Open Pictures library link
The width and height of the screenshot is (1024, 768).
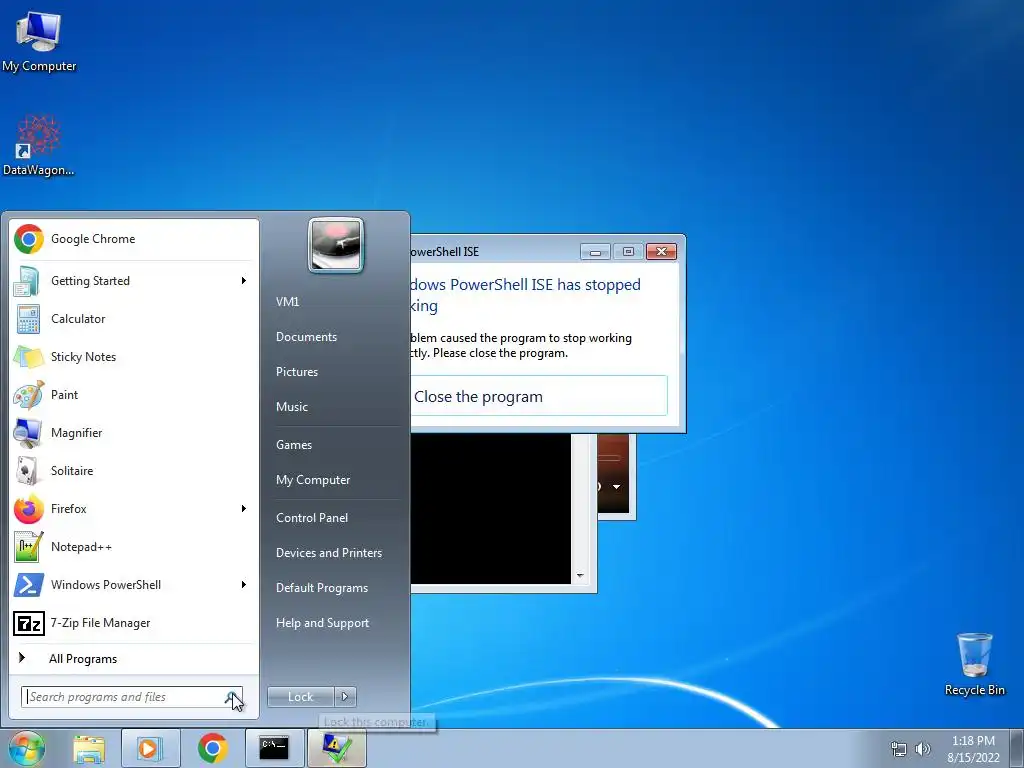coord(296,372)
